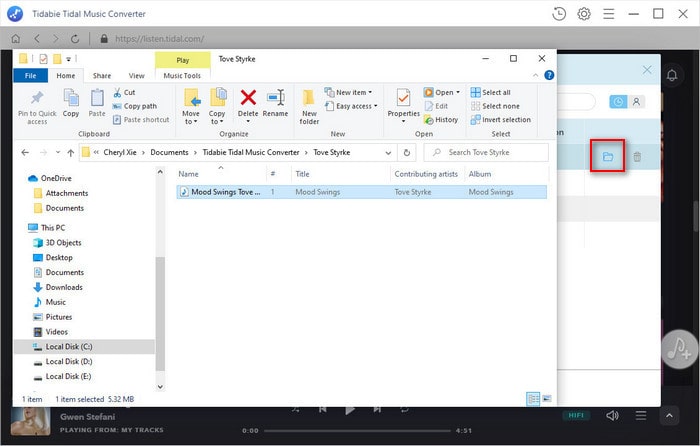This screenshot has width=700, height=446.
Task: Show file History
Action: 441,120
